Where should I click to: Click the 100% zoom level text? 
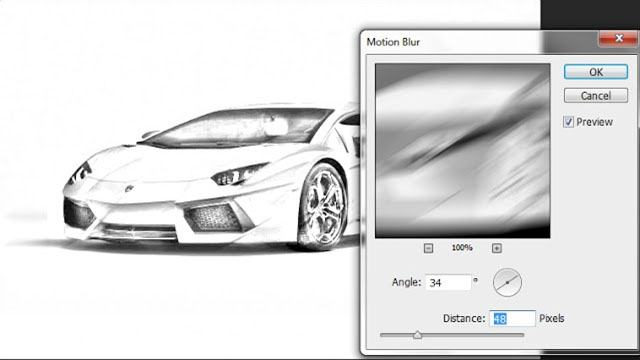coord(462,248)
